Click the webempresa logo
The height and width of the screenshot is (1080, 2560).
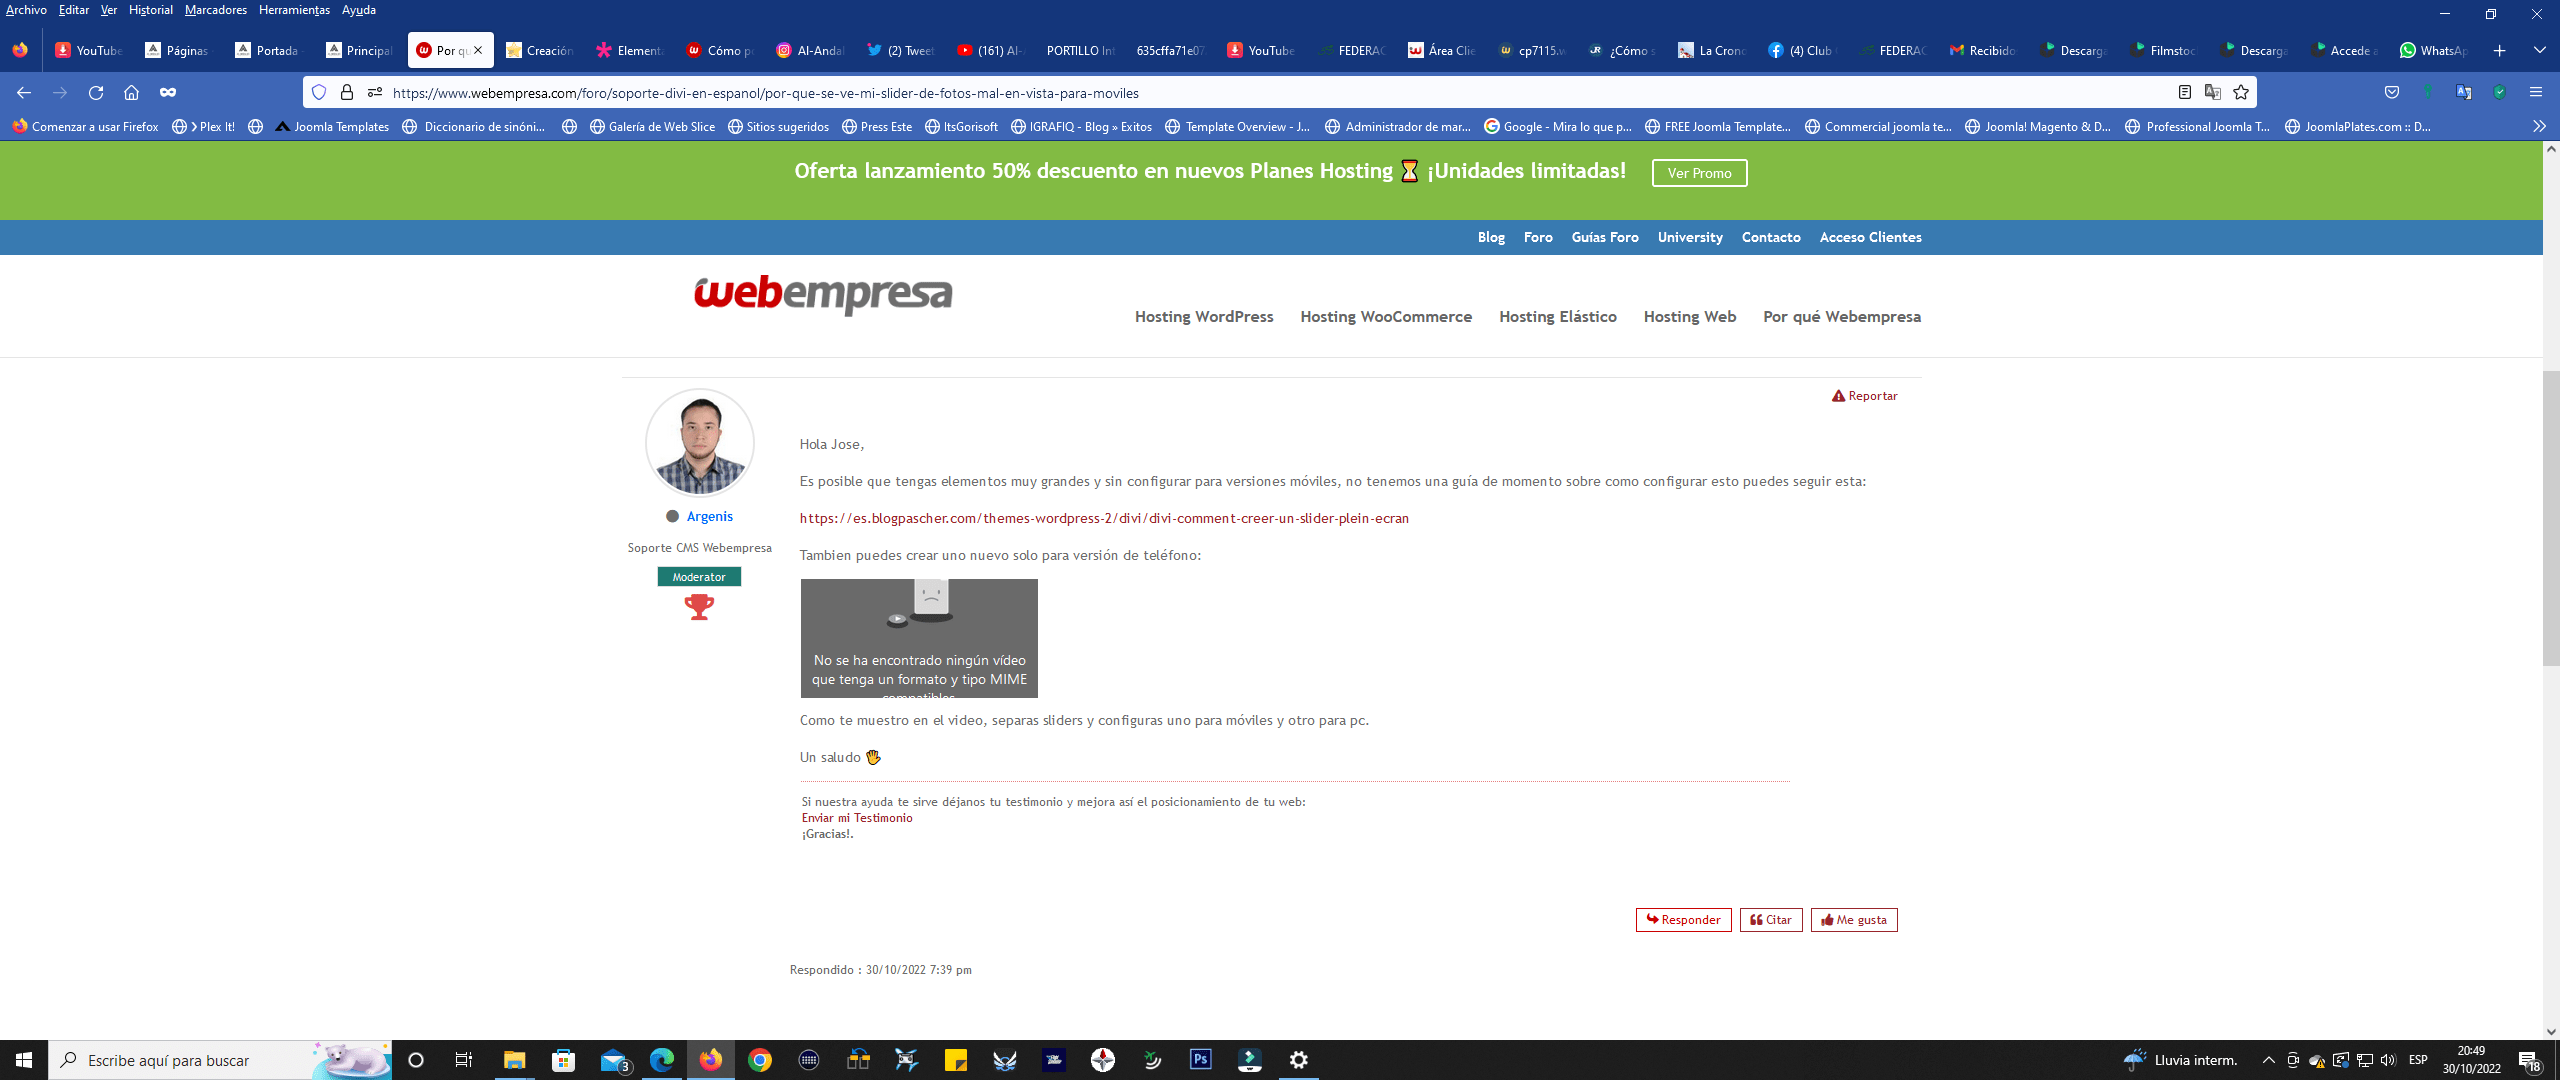(823, 294)
